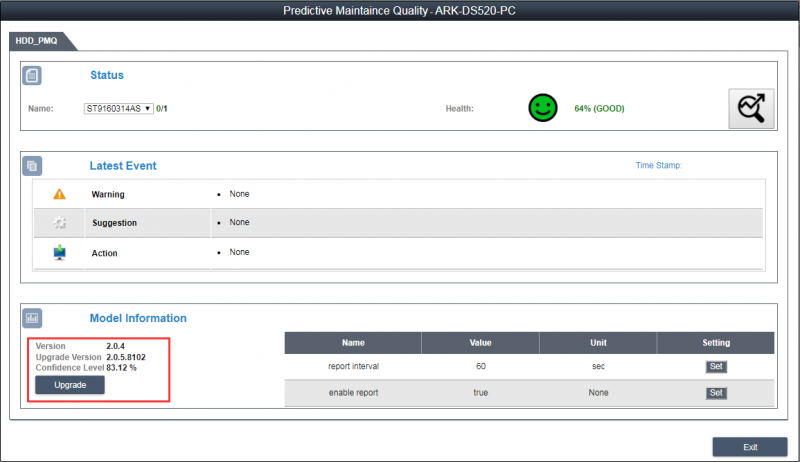The image size is (800, 462).
Task: Click the Status section document icon
Action: (32, 75)
